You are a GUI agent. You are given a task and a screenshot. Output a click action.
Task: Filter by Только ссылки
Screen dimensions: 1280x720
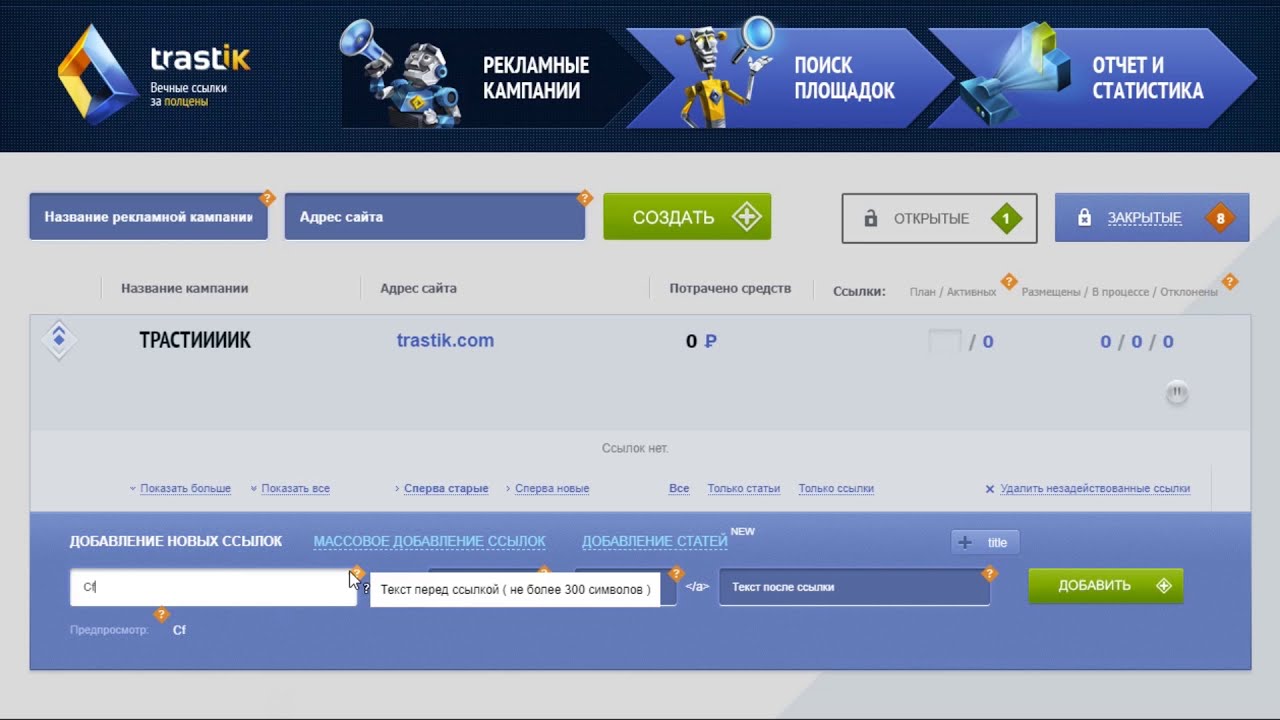tap(836, 489)
